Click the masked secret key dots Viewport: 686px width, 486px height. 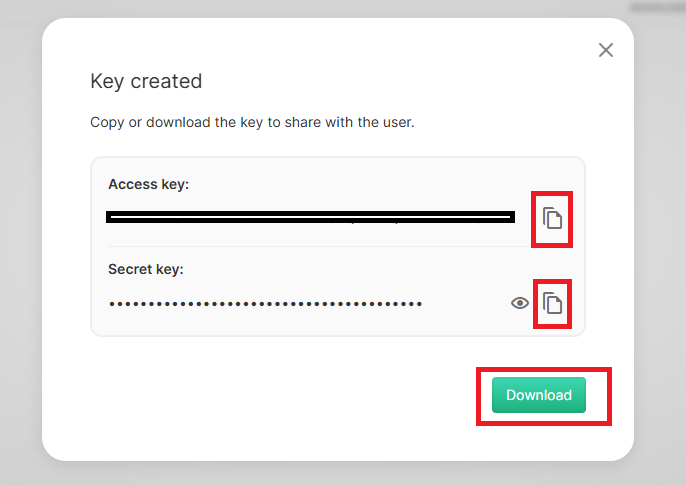(x=266, y=303)
